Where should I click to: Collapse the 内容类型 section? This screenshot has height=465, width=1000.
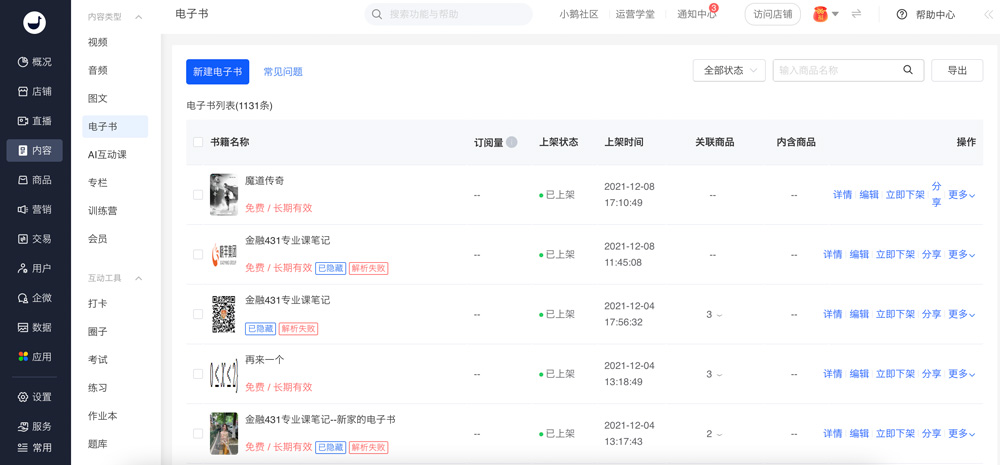[x=139, y=17]
